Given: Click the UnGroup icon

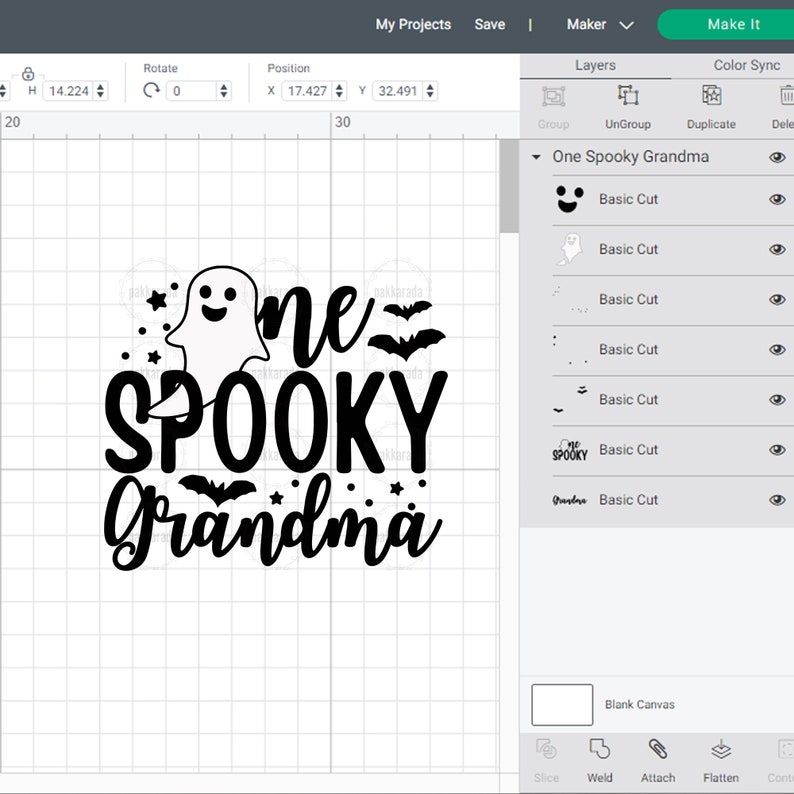Looking at the screenshot, I should (x=628, y=95).
